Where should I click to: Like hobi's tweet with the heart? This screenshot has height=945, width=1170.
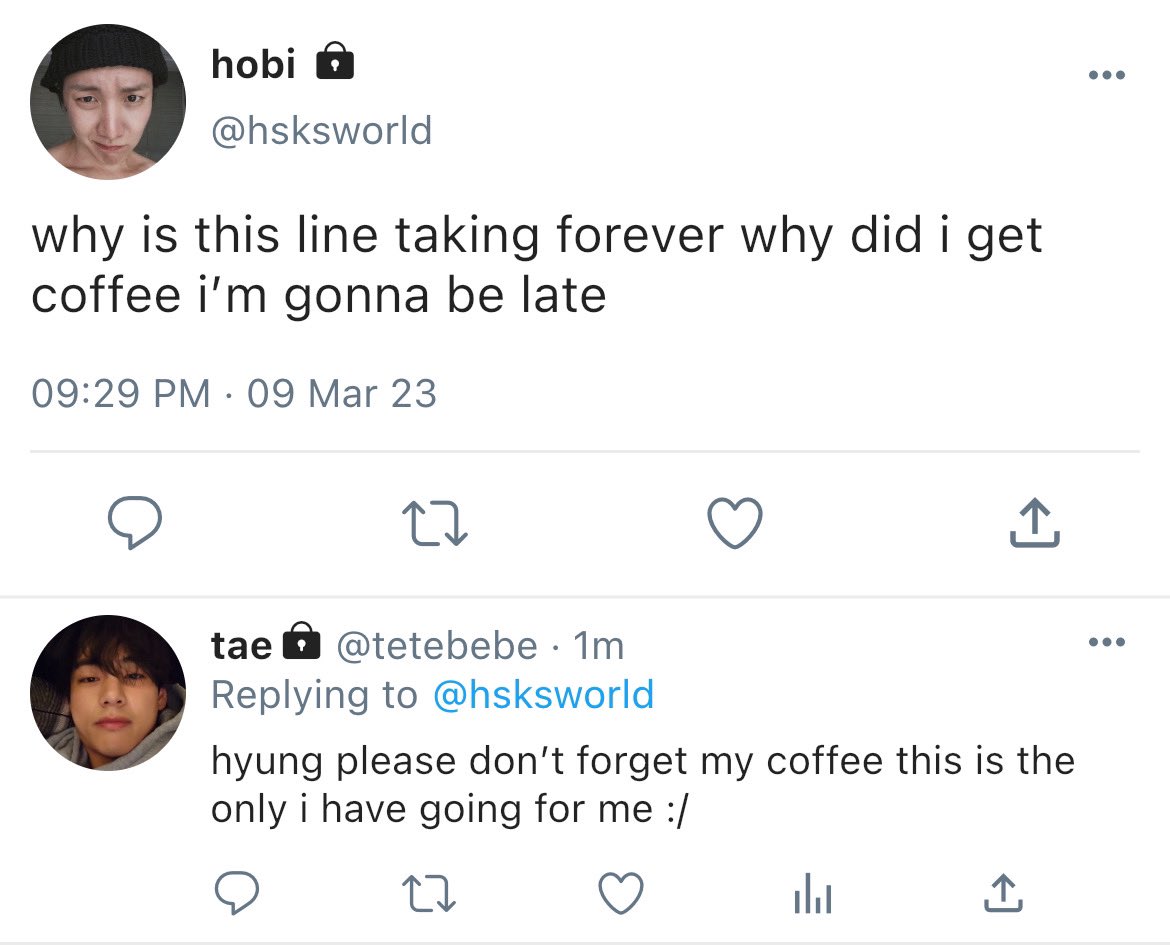click(735, 523)
